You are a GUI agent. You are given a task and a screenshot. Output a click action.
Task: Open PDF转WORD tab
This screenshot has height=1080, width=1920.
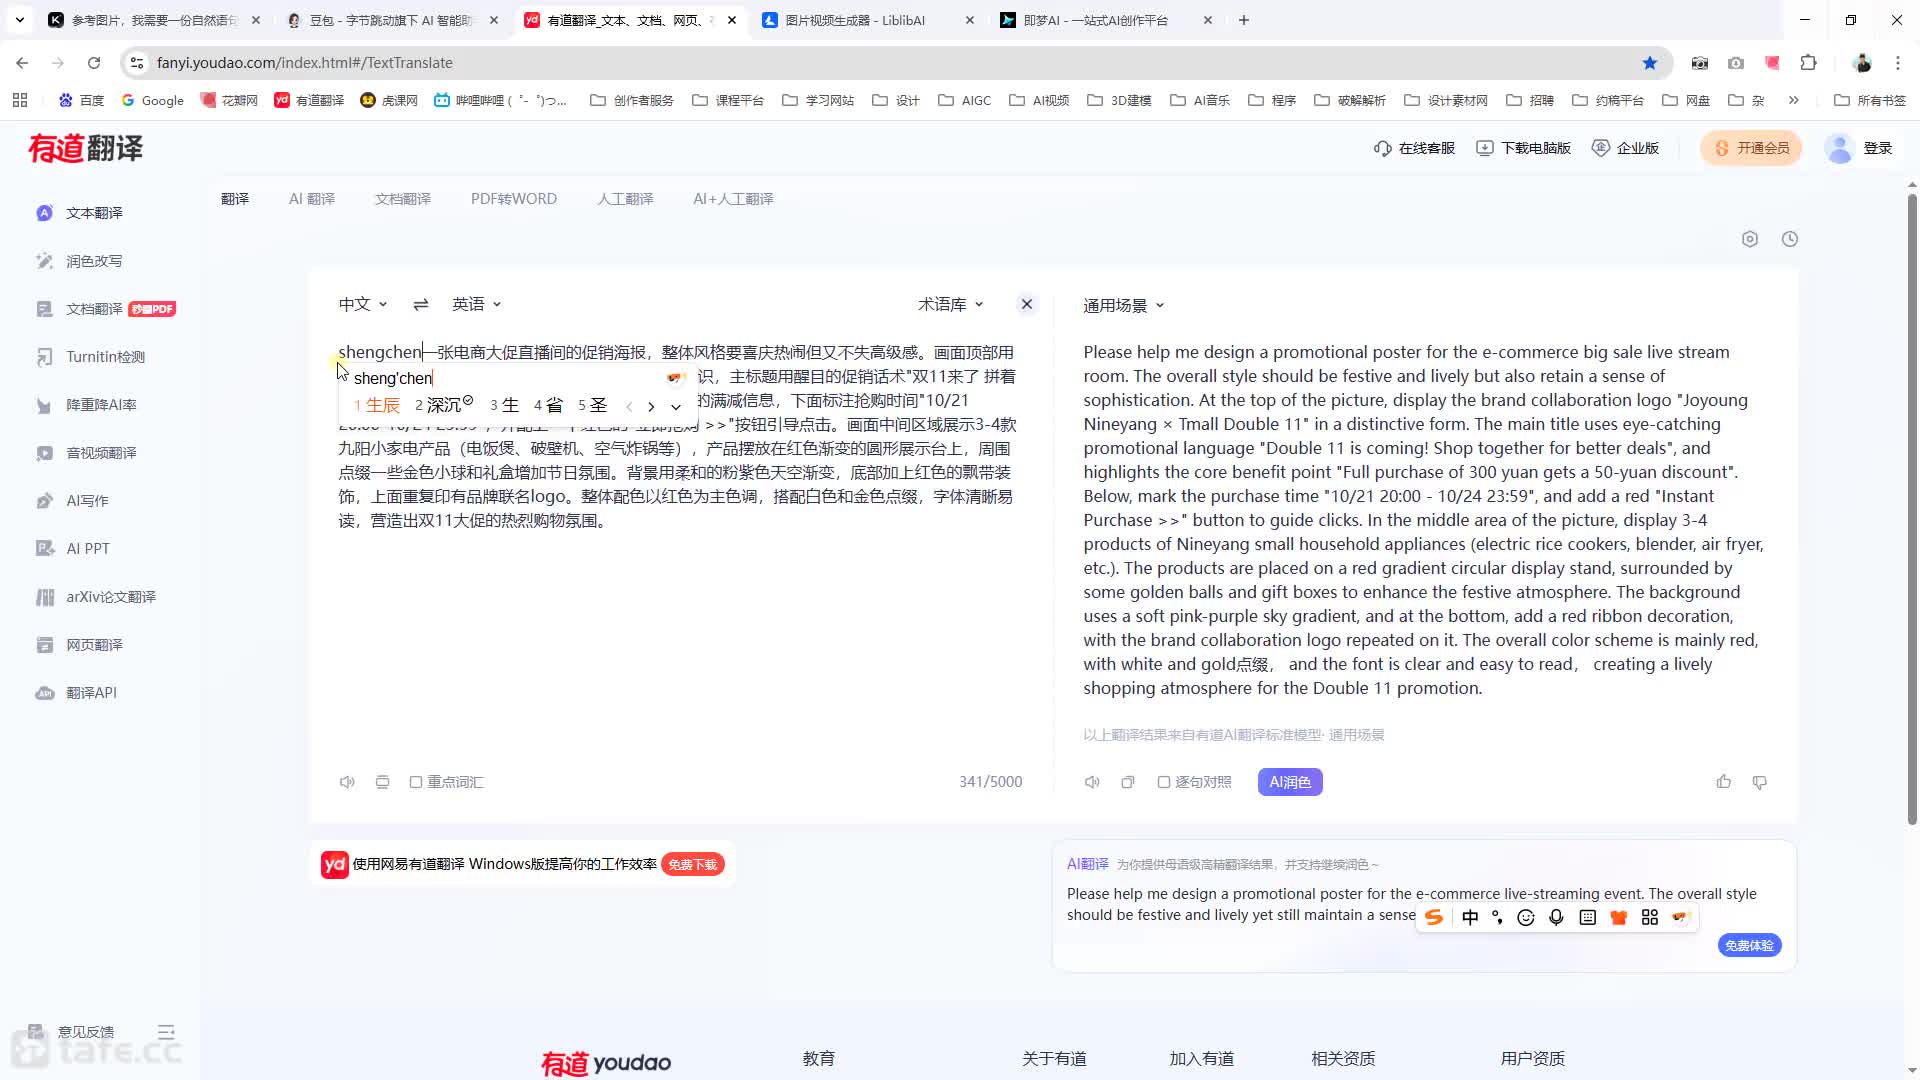[514, 199]
